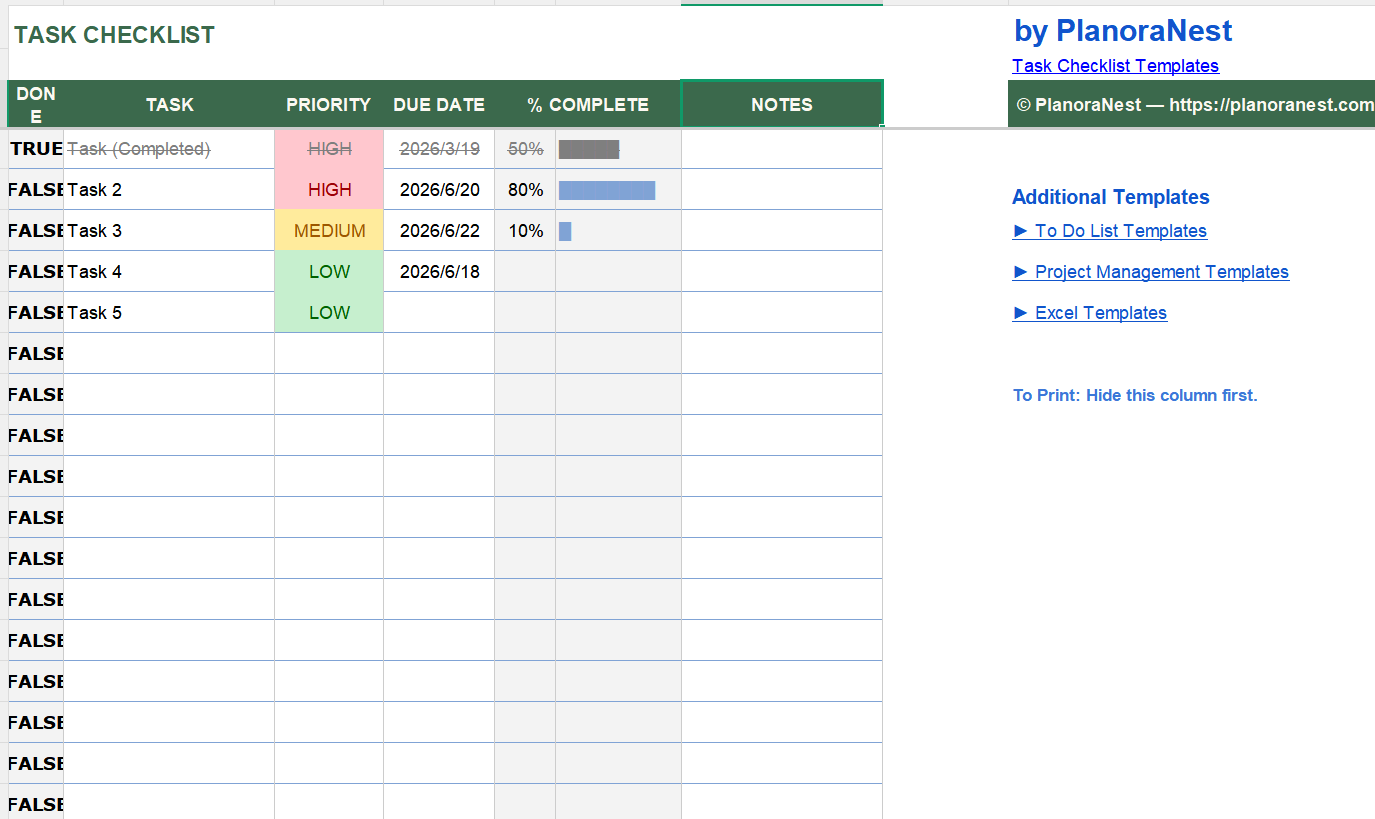The image size is (1375, 819).
Task: Select the PRIORITY column header cell
Action: click(x=329, y=104)
